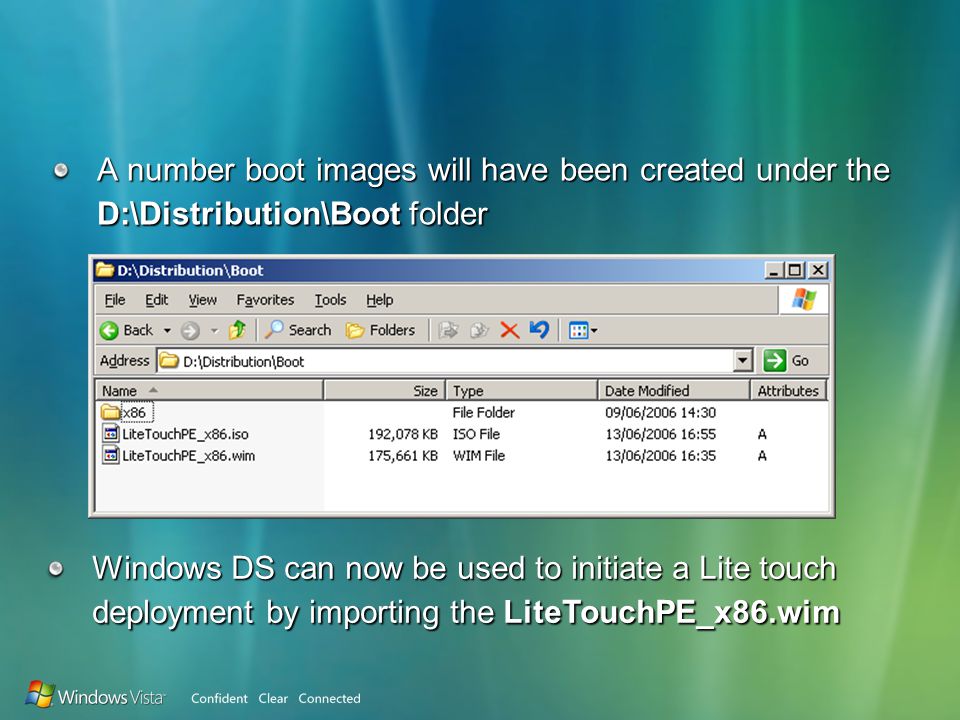The image size is (960, 720).
Task: Click the Forward arrow icon
Action: coord(190,331)
